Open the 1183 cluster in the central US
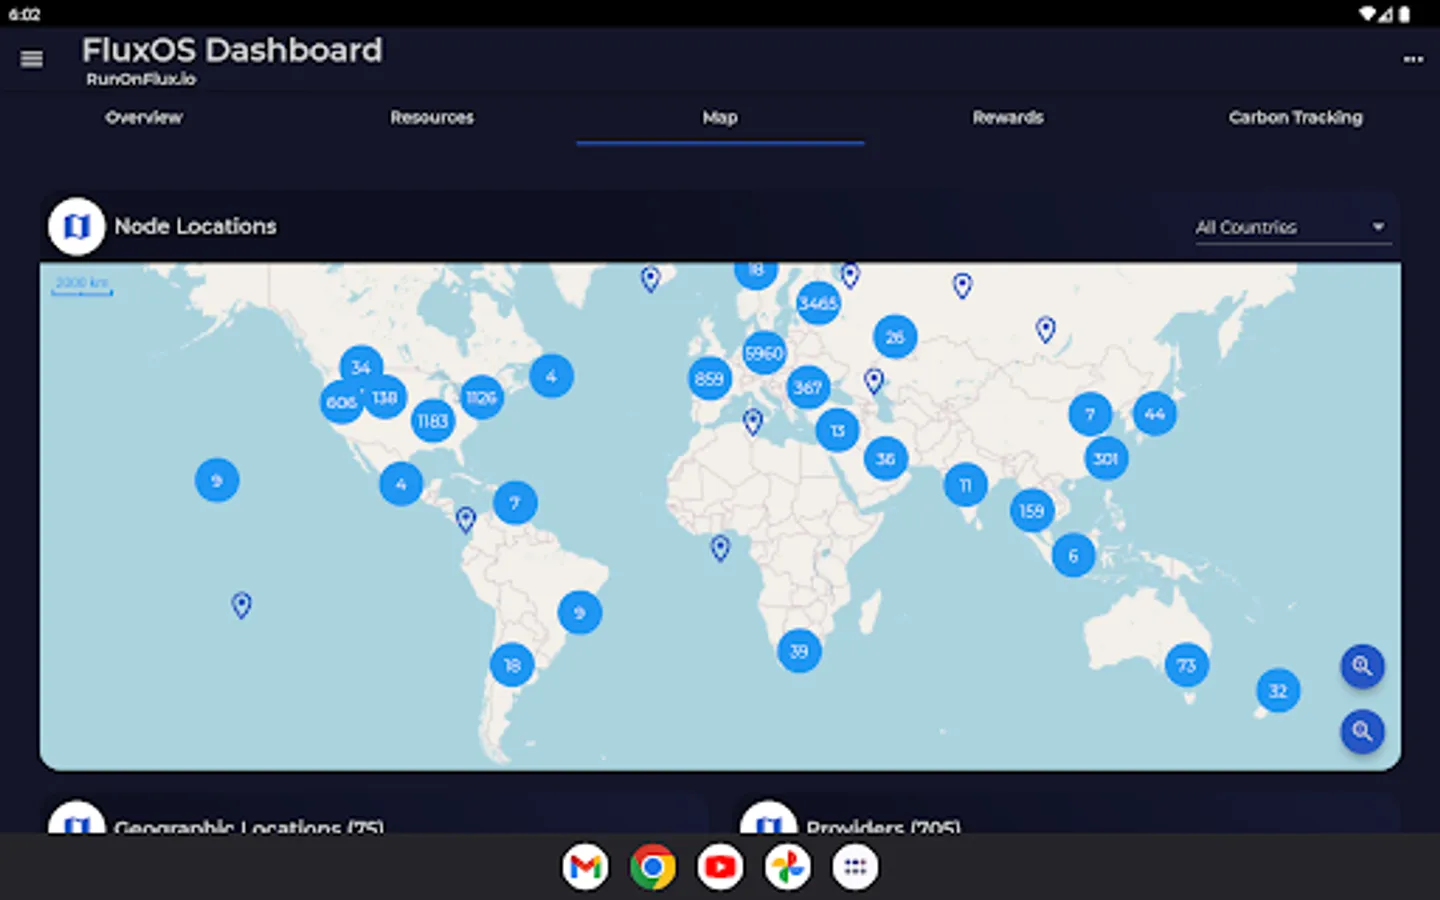The image size is (1440, 900). [x=433, y=421]
